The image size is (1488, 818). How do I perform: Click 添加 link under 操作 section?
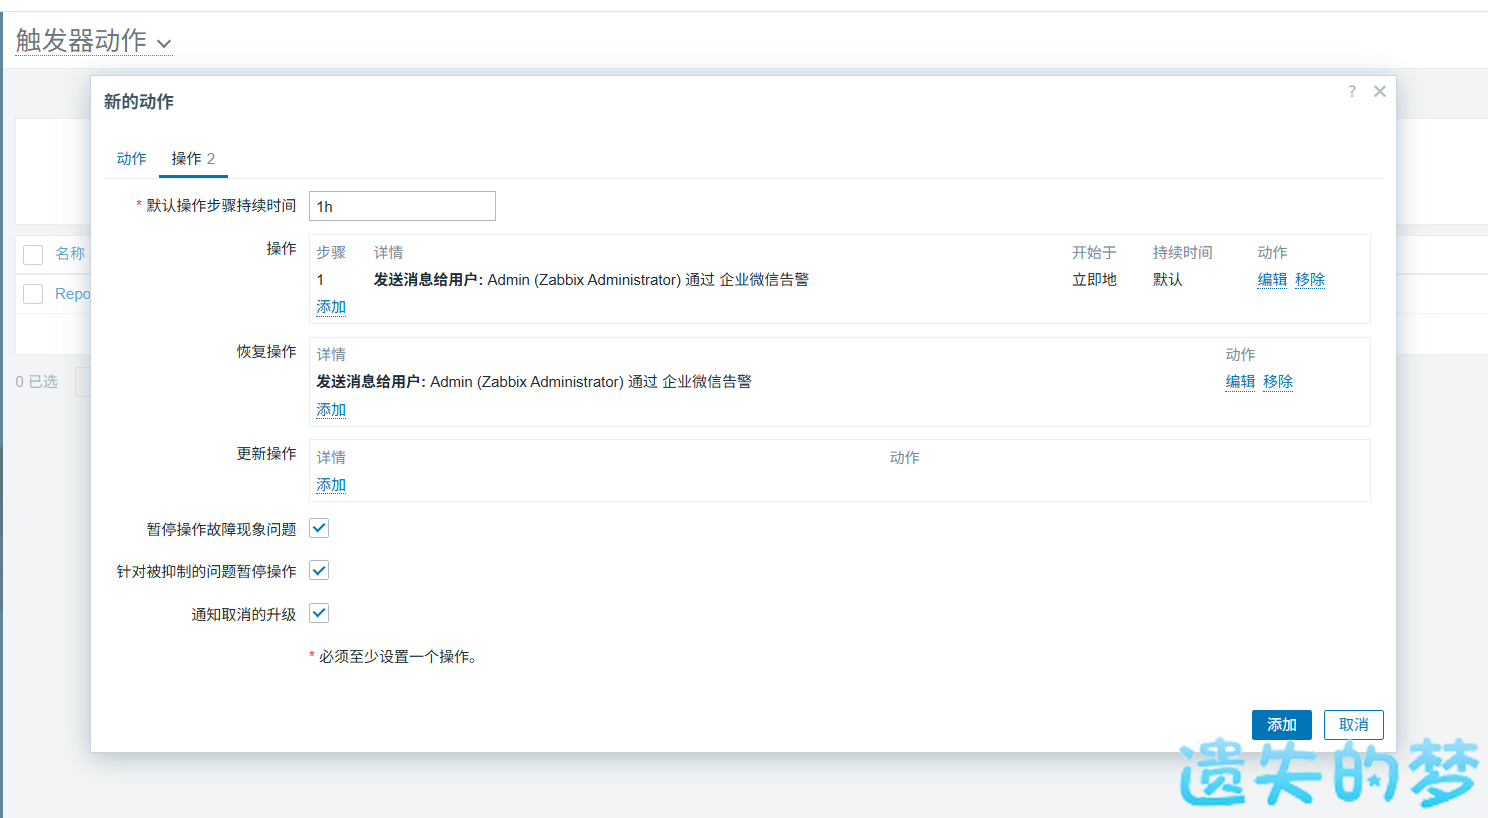[x=331, y=307]
